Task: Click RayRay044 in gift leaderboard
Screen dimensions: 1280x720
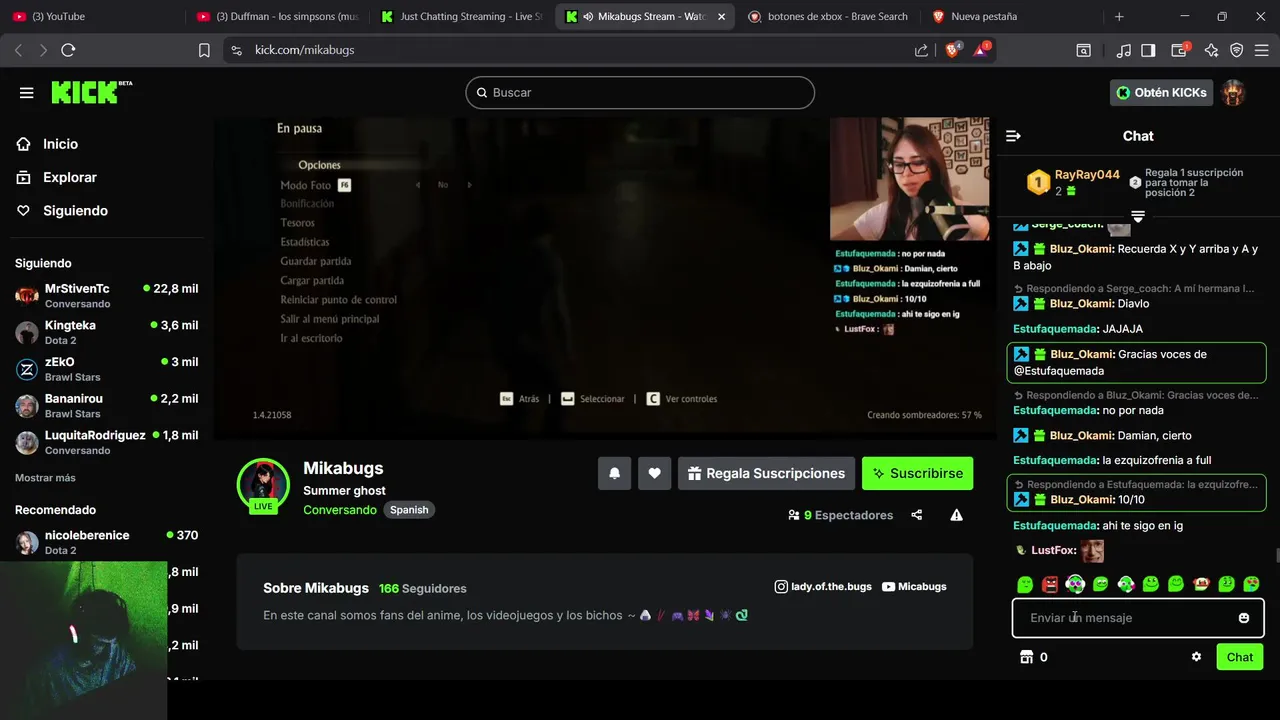Action: [x=1087, y=175]
